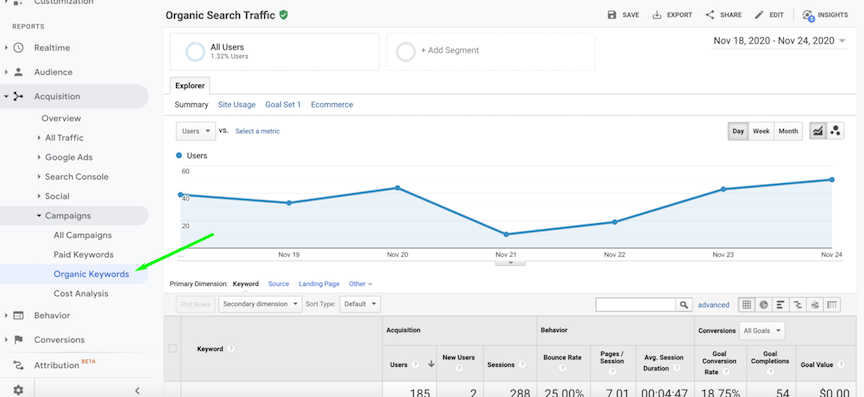
Task: Click help icon beside Goal Value
Action: pos(841,364)
